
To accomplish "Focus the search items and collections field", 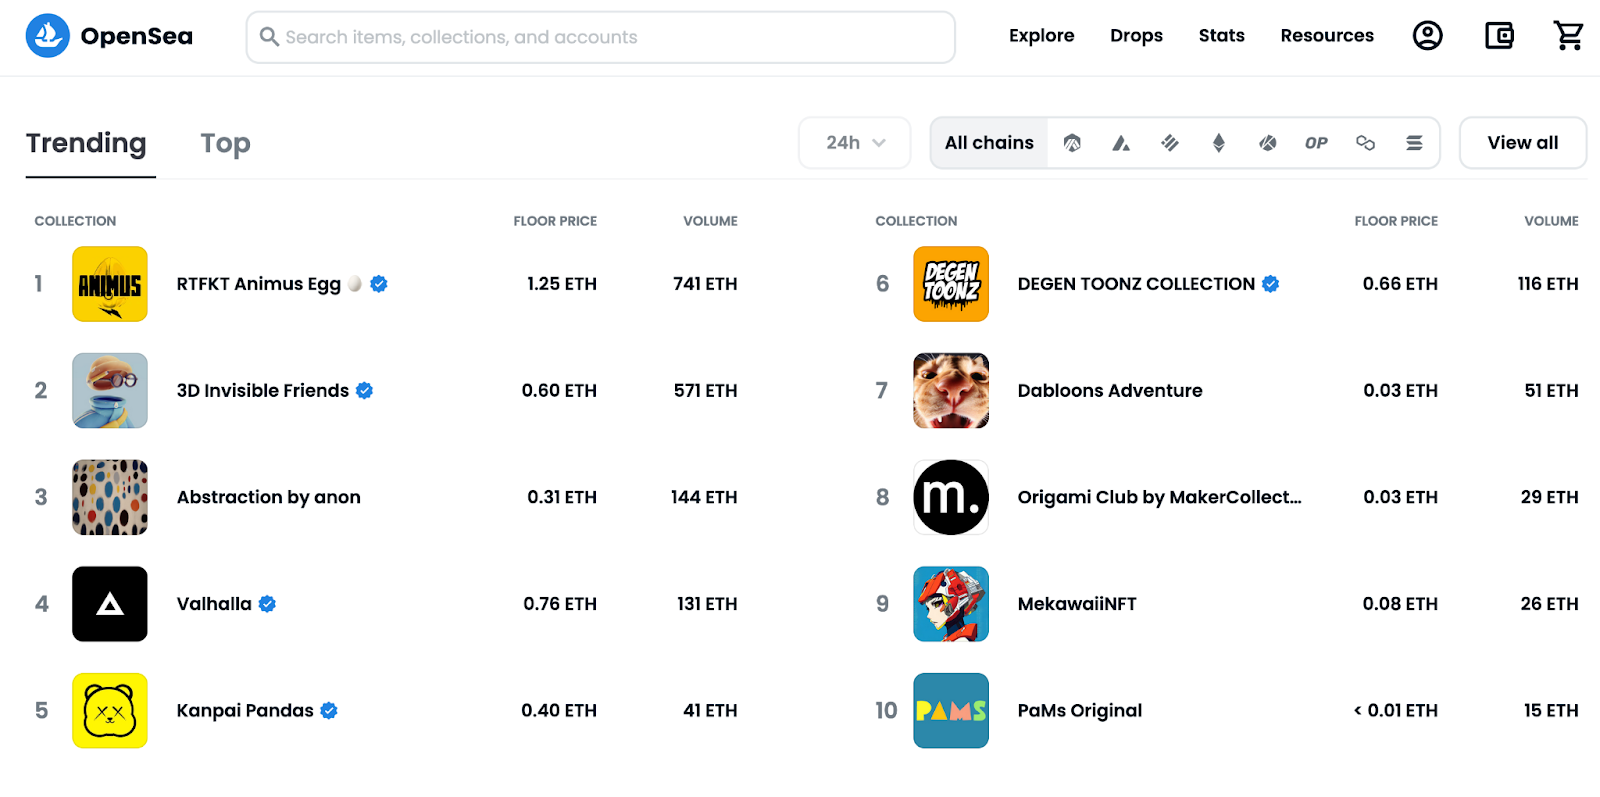I will coord(600,37).
